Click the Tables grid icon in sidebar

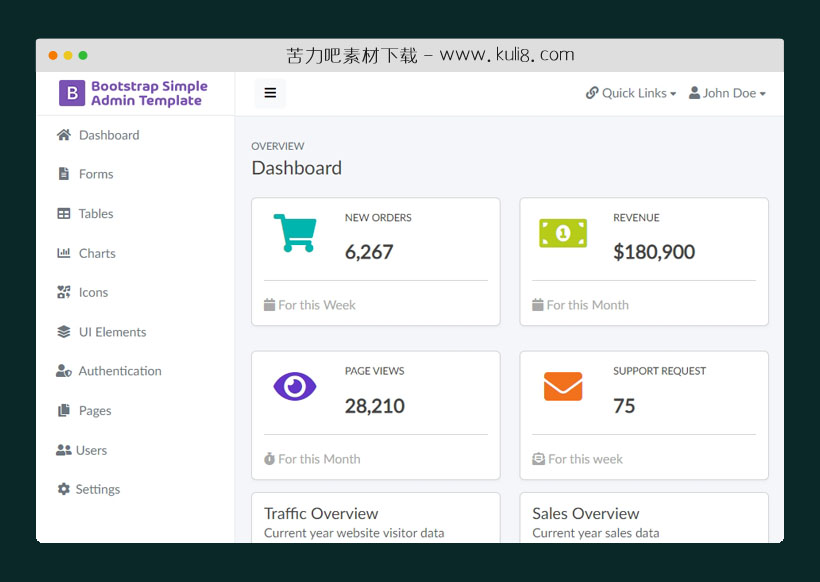click(63, 213)
